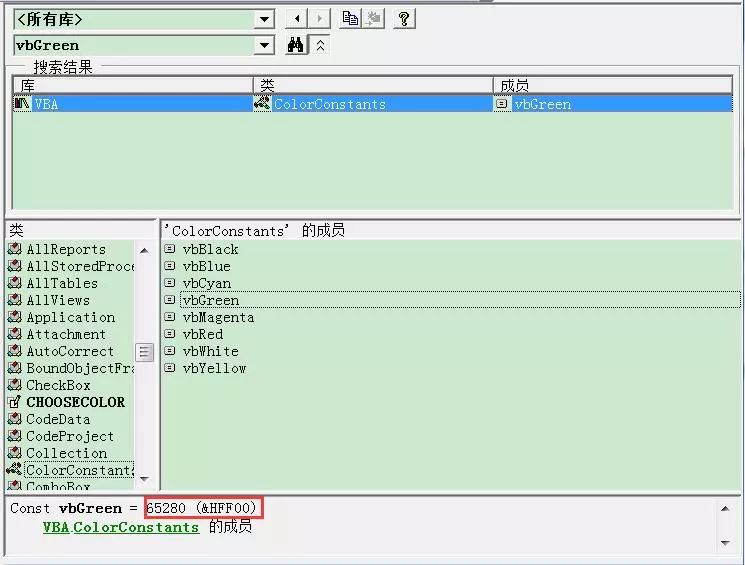Select vbMagenta in the members list
The width and height of the screenshot is (745, 565).
[x=218, y=317]
